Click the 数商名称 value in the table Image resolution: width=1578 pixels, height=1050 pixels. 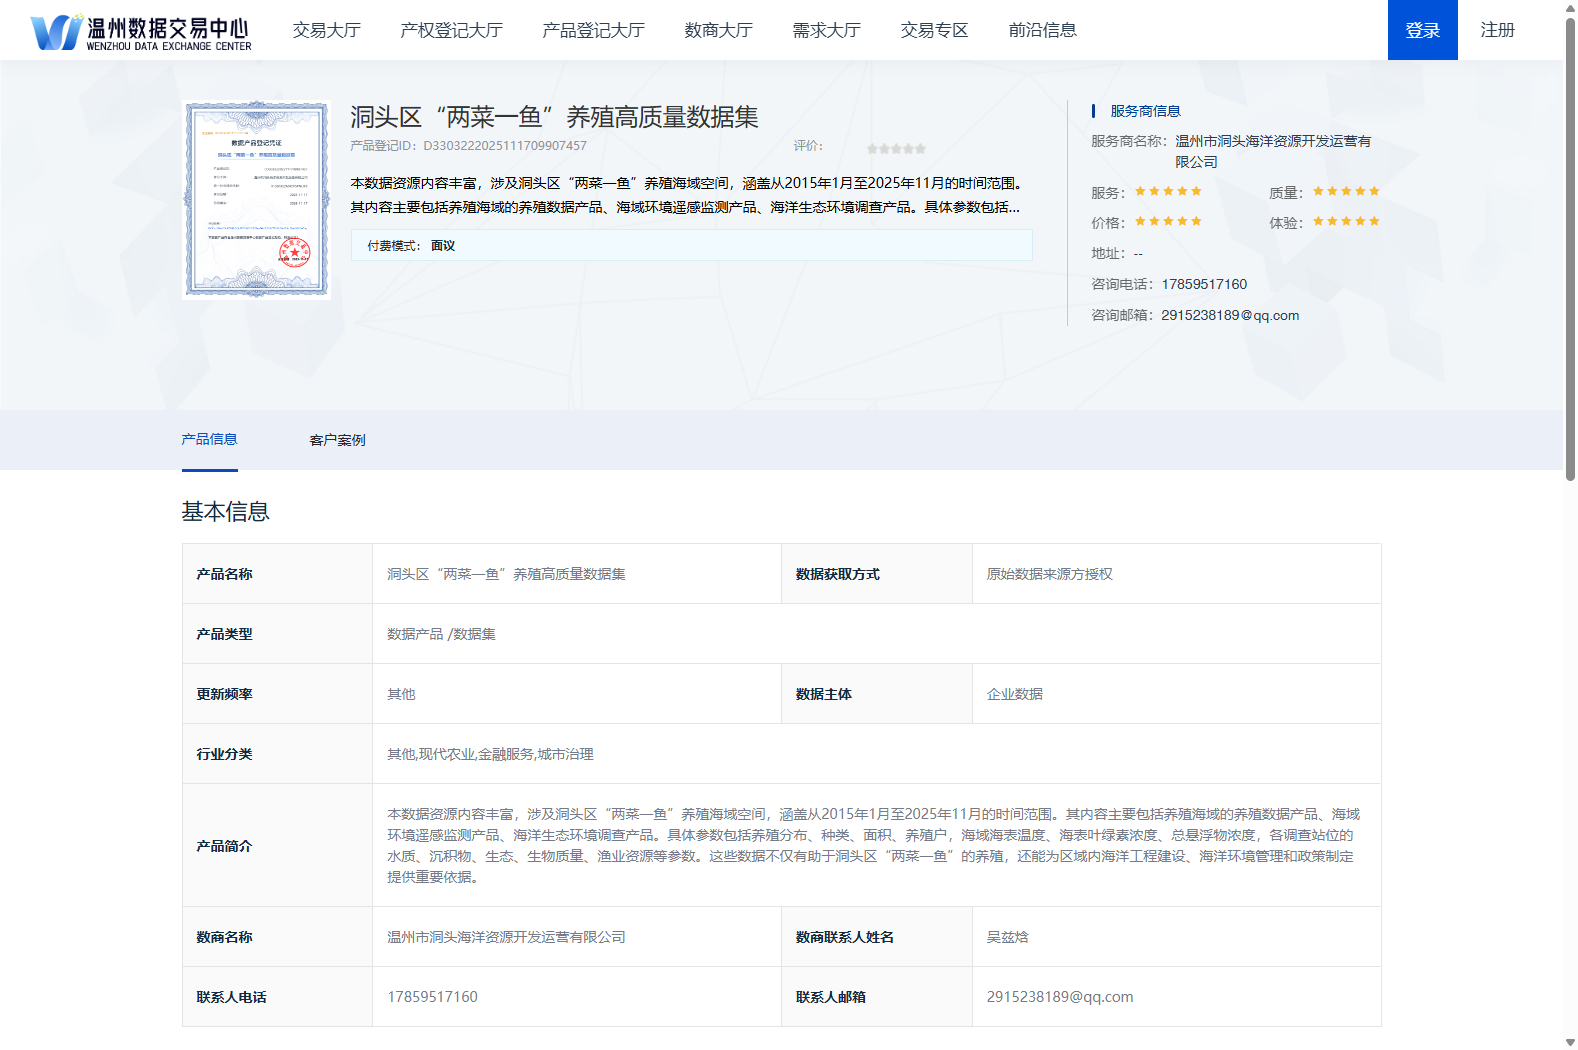point(576,937)
